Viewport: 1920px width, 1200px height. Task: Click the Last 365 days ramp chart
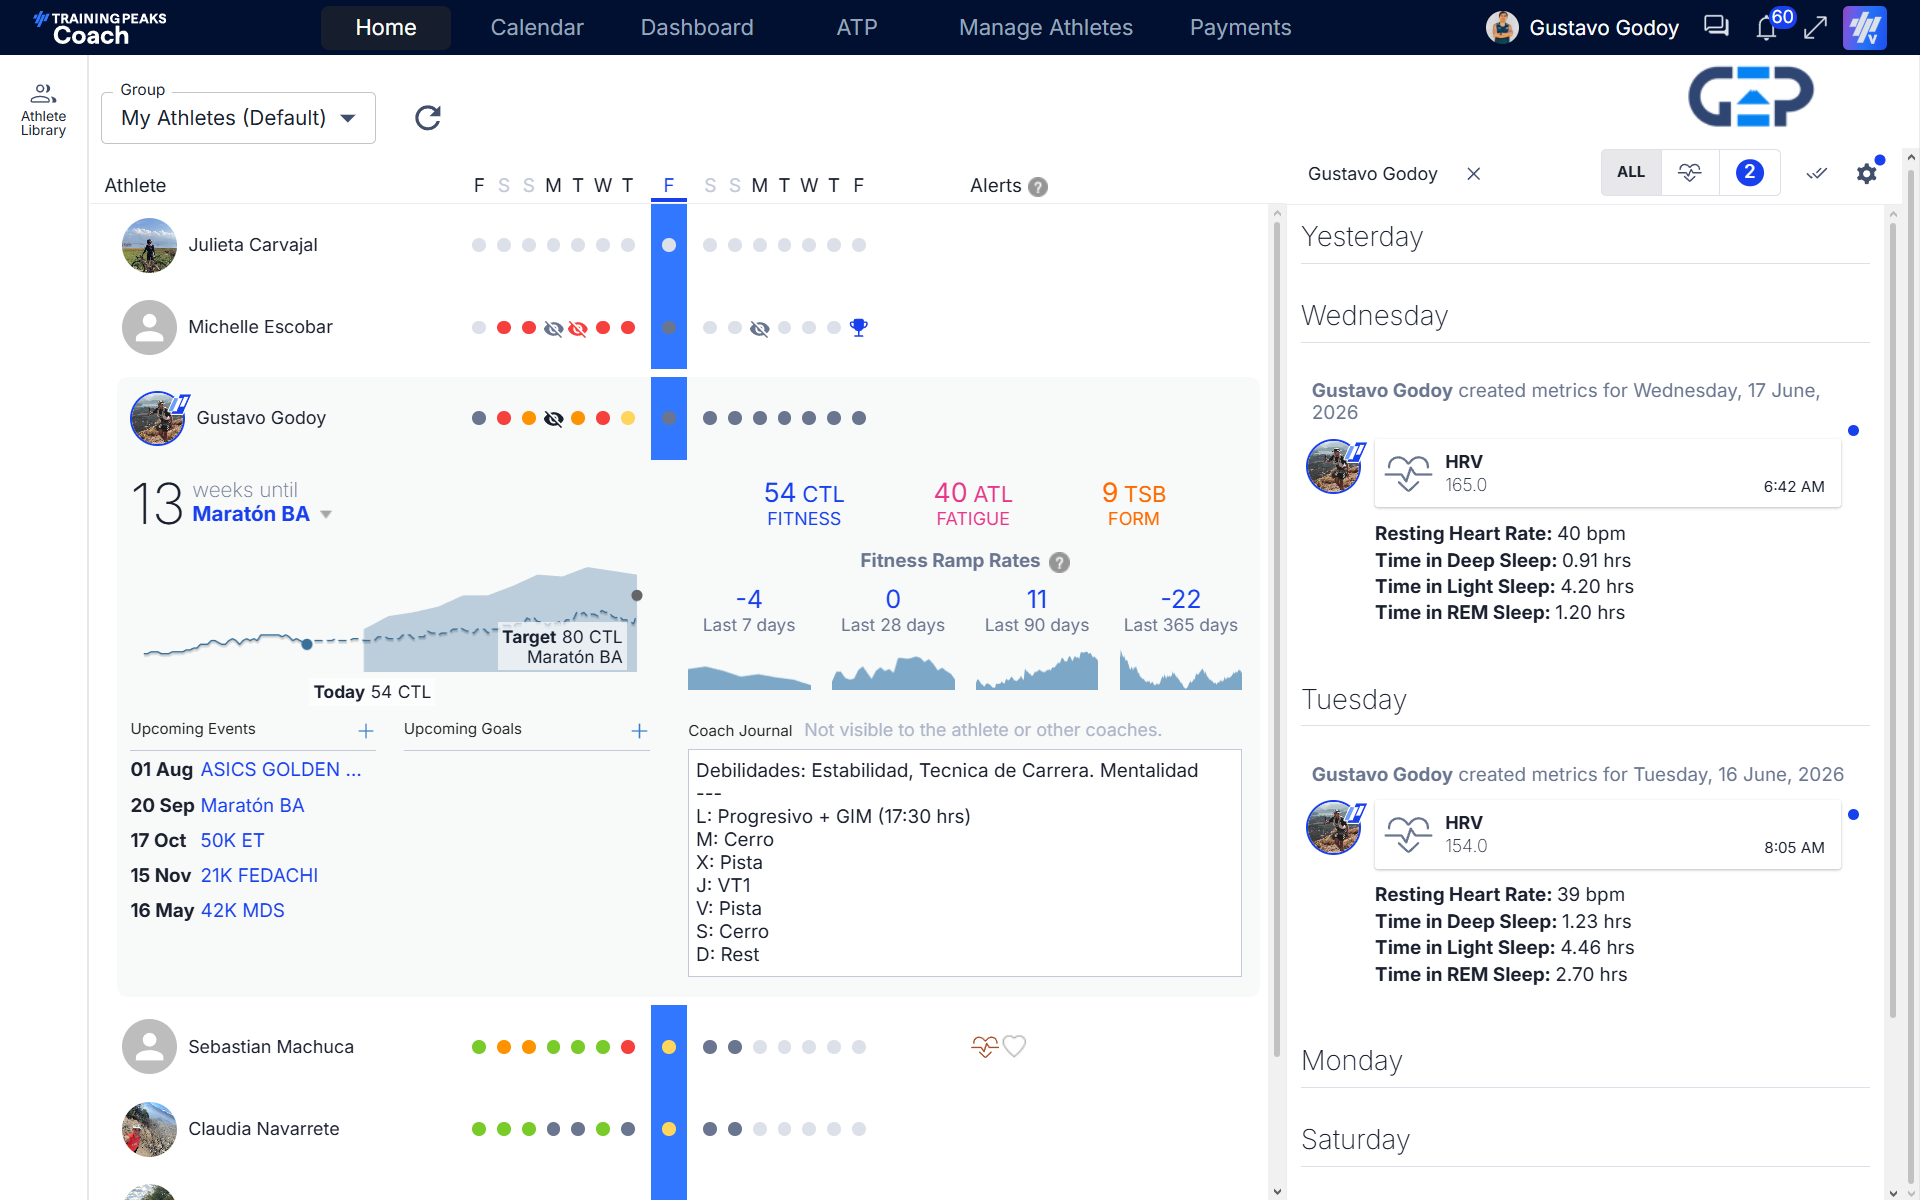tap(1181, 672)
